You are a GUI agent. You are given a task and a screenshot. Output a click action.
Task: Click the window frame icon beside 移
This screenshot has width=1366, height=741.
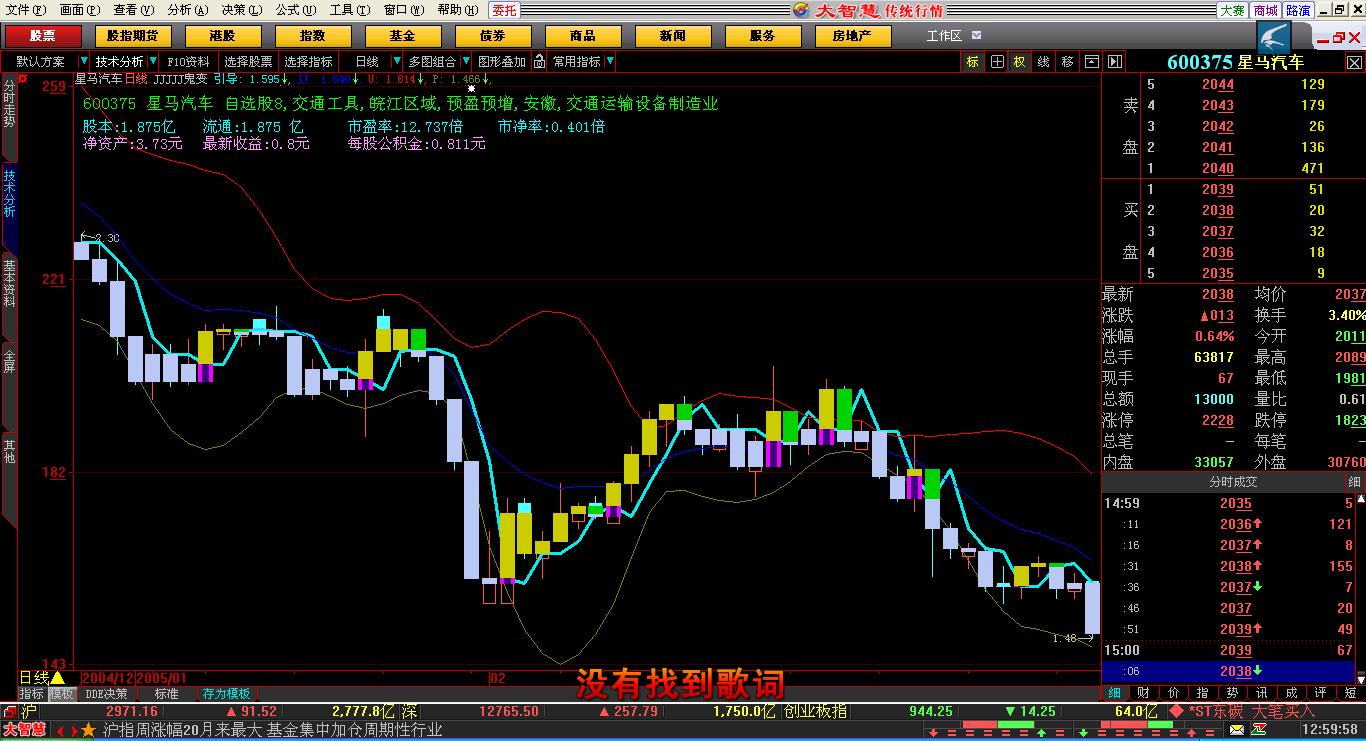click(1091, 62)
